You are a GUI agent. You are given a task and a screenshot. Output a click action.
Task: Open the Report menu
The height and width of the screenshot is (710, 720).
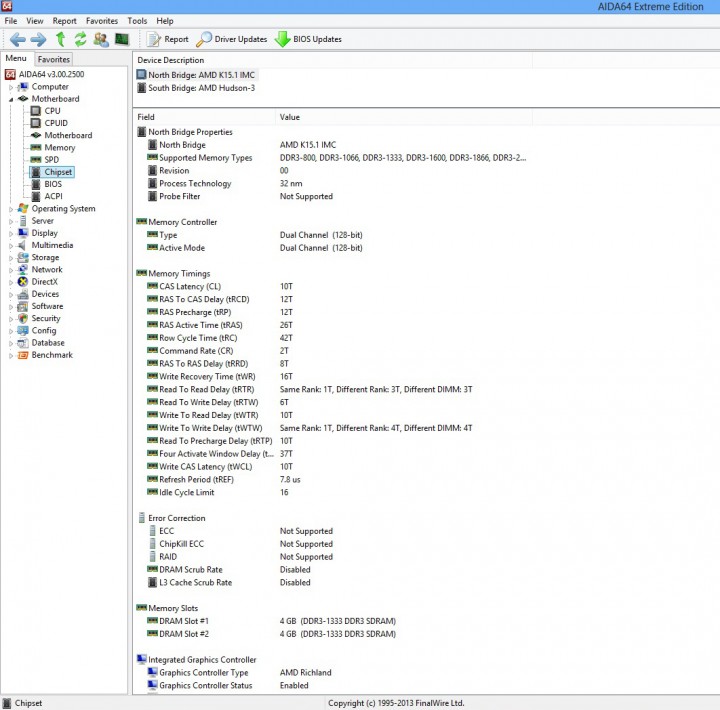tap(64, 21)
